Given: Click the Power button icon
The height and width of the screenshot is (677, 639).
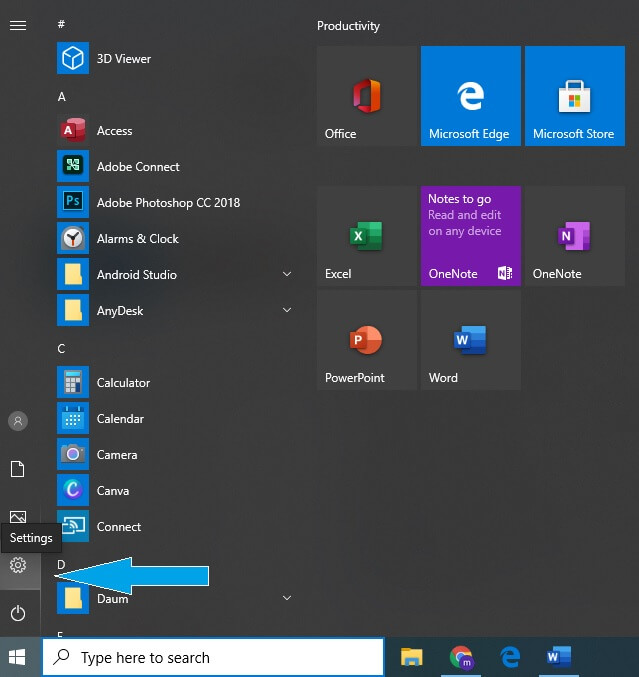Looking at the screenshot, I should click(18, 613).
